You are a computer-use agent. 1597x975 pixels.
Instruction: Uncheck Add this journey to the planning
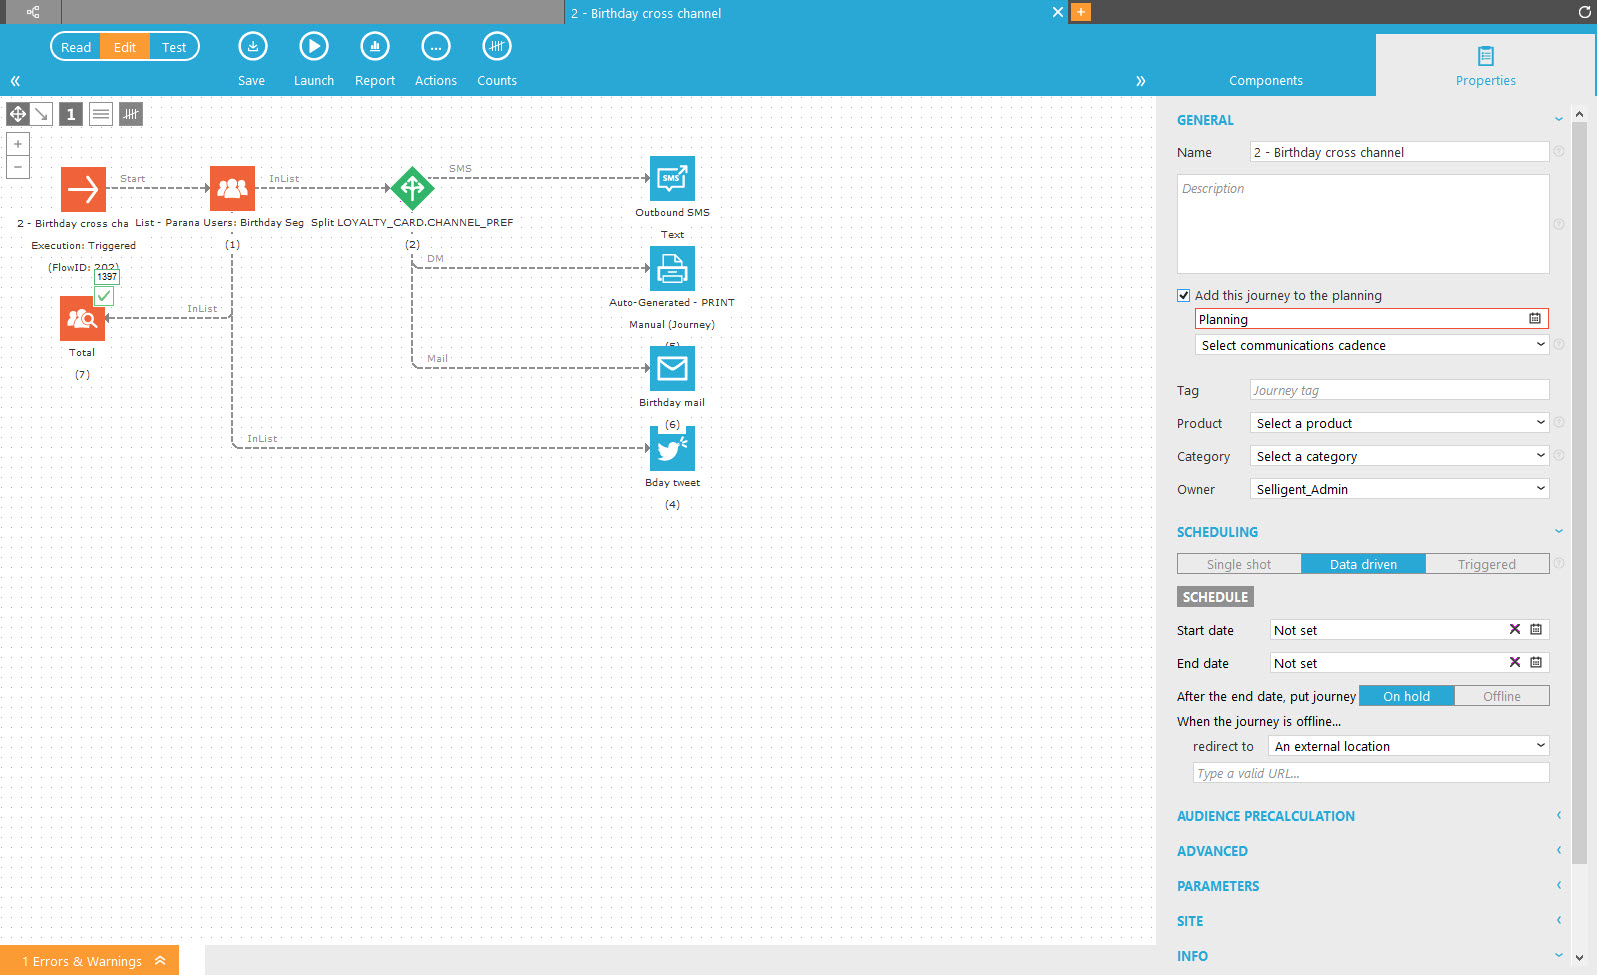tap(1184, 296)
